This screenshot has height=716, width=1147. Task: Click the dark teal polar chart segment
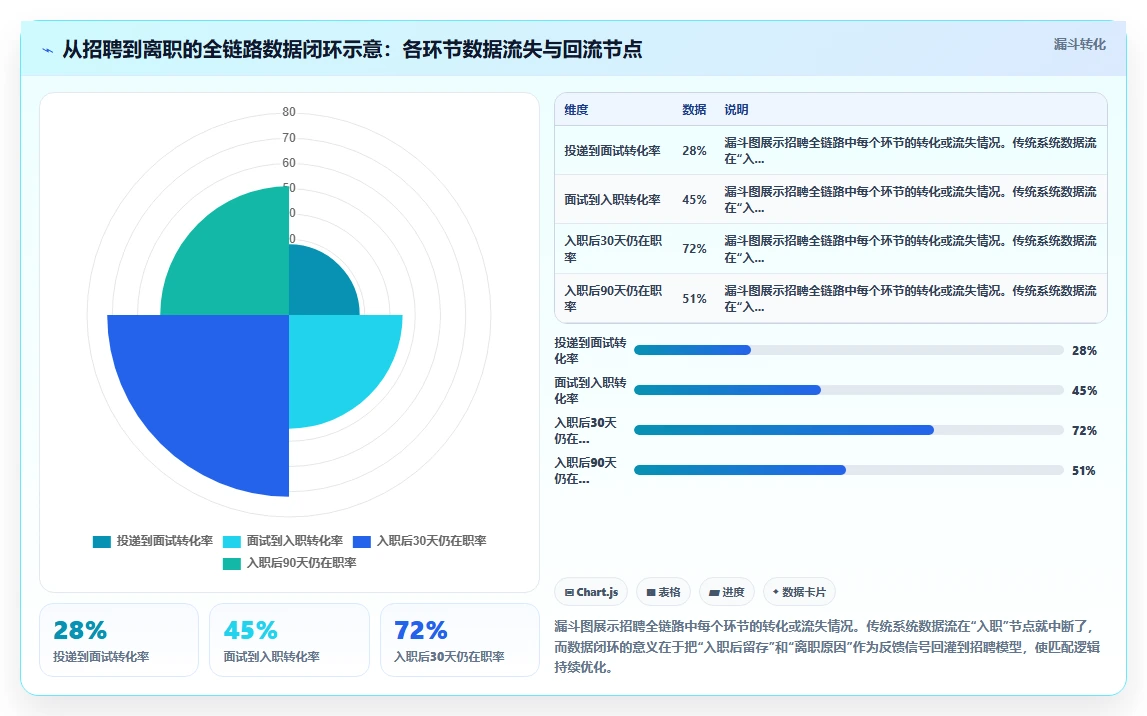point(318,285)
